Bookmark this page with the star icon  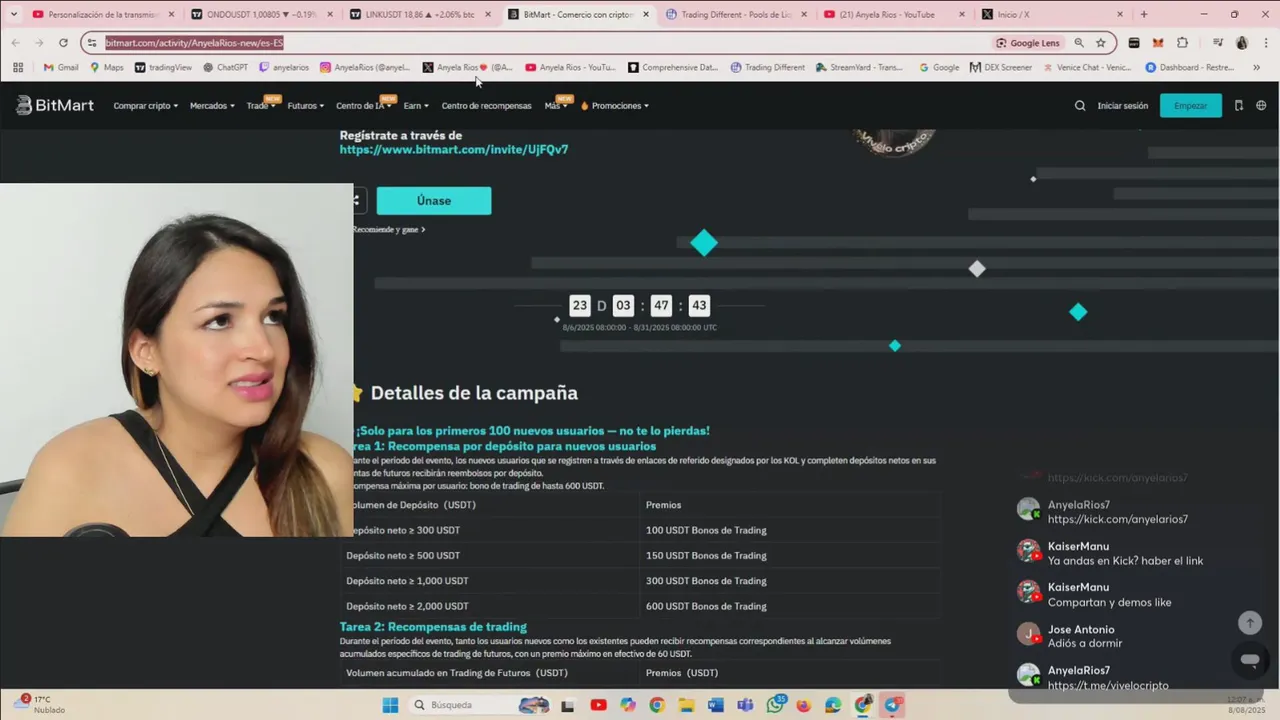point(1101,43)
